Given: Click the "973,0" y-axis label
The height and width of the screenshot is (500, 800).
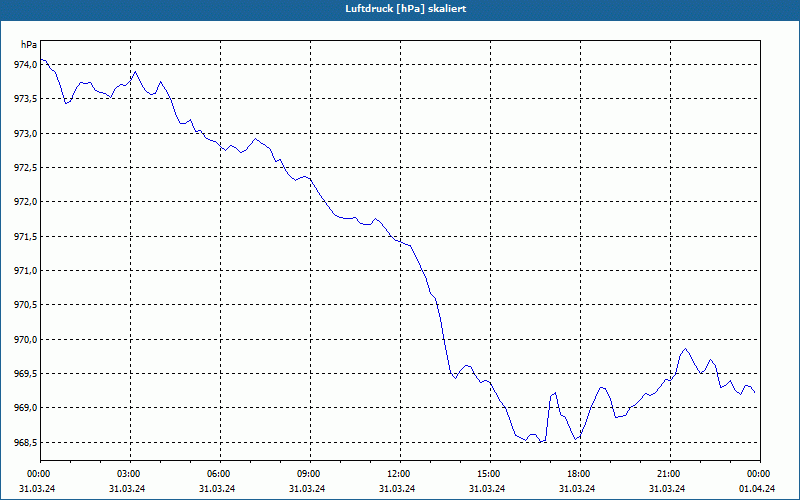Looking at the screenshot, I should tap(25, 134).
